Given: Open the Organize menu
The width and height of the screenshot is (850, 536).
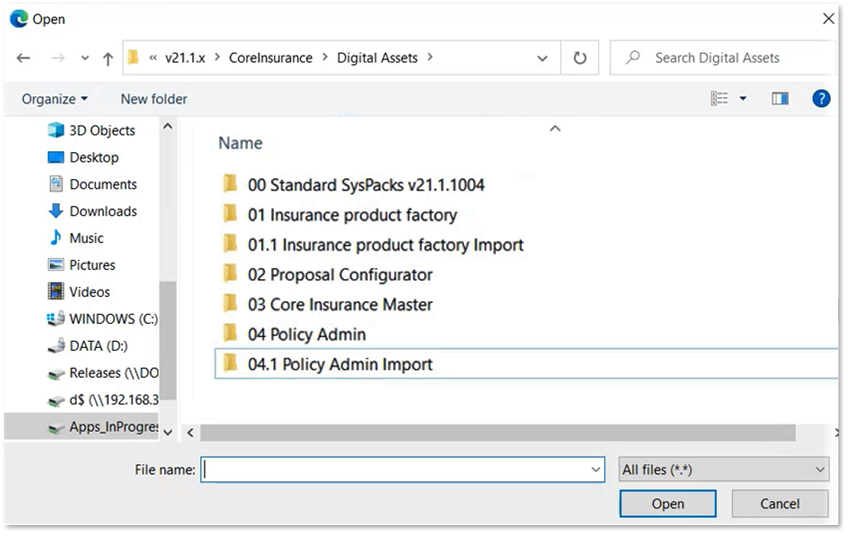Looking at the screenshot, I should click(55, 99).
